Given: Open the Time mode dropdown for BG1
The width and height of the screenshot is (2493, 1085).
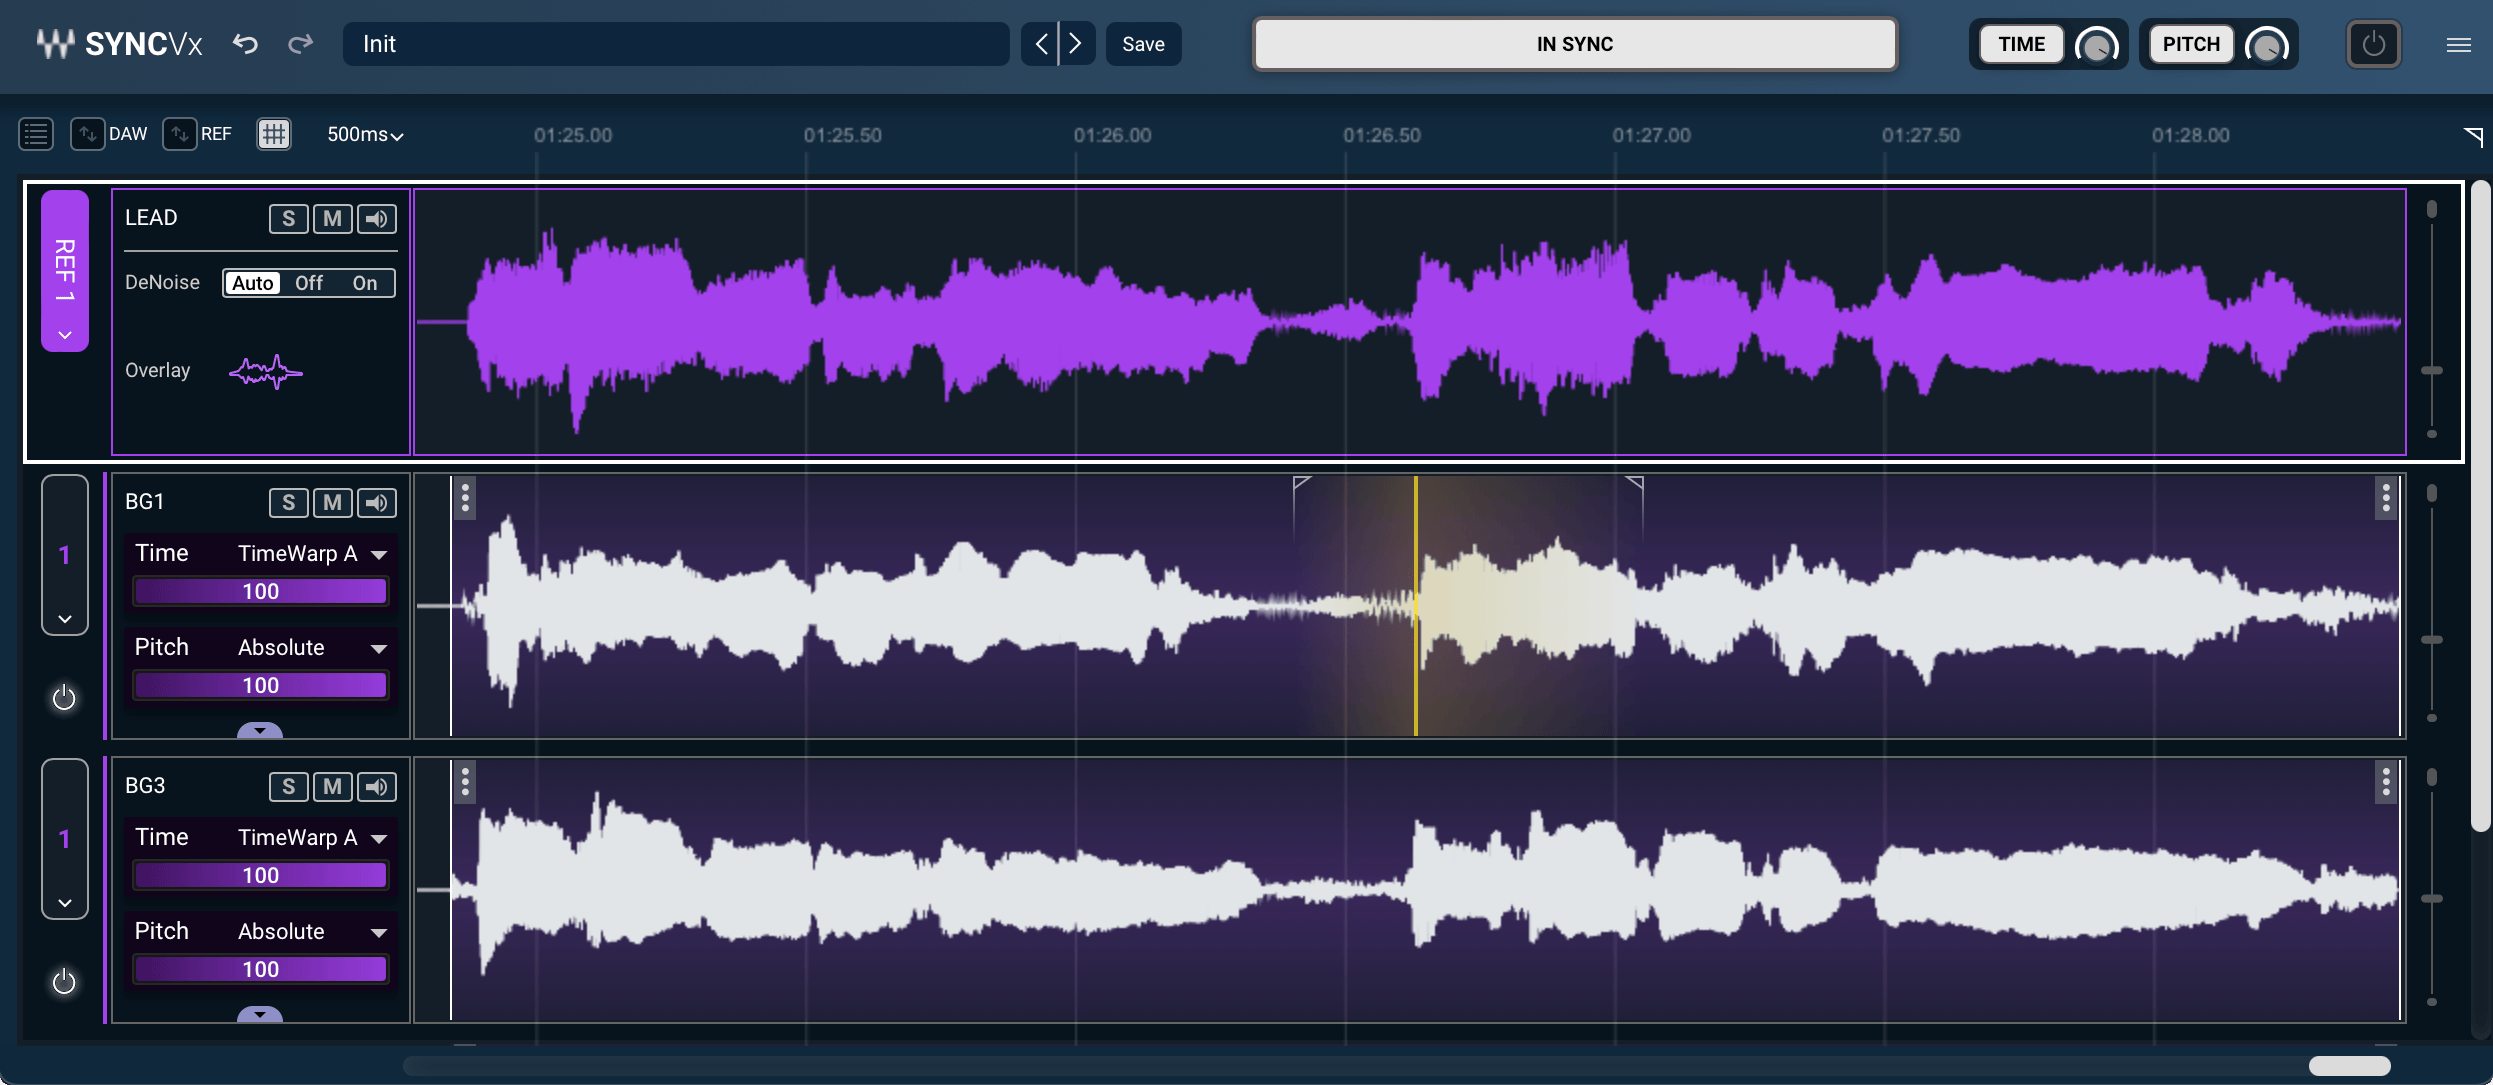Looking at the screenshot, I should point(310,553).
